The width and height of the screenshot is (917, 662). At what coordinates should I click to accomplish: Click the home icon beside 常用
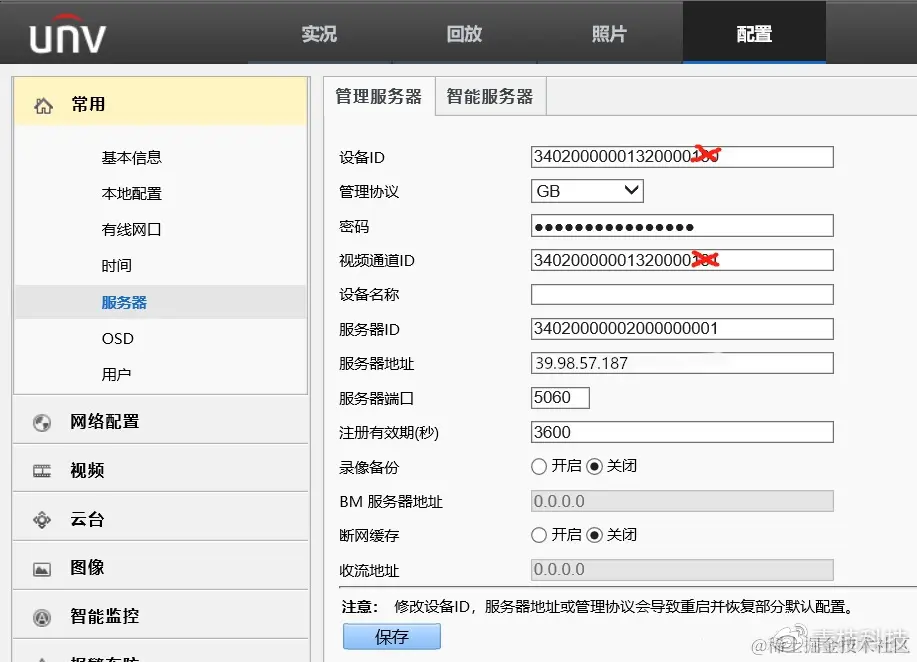(41, 103)
